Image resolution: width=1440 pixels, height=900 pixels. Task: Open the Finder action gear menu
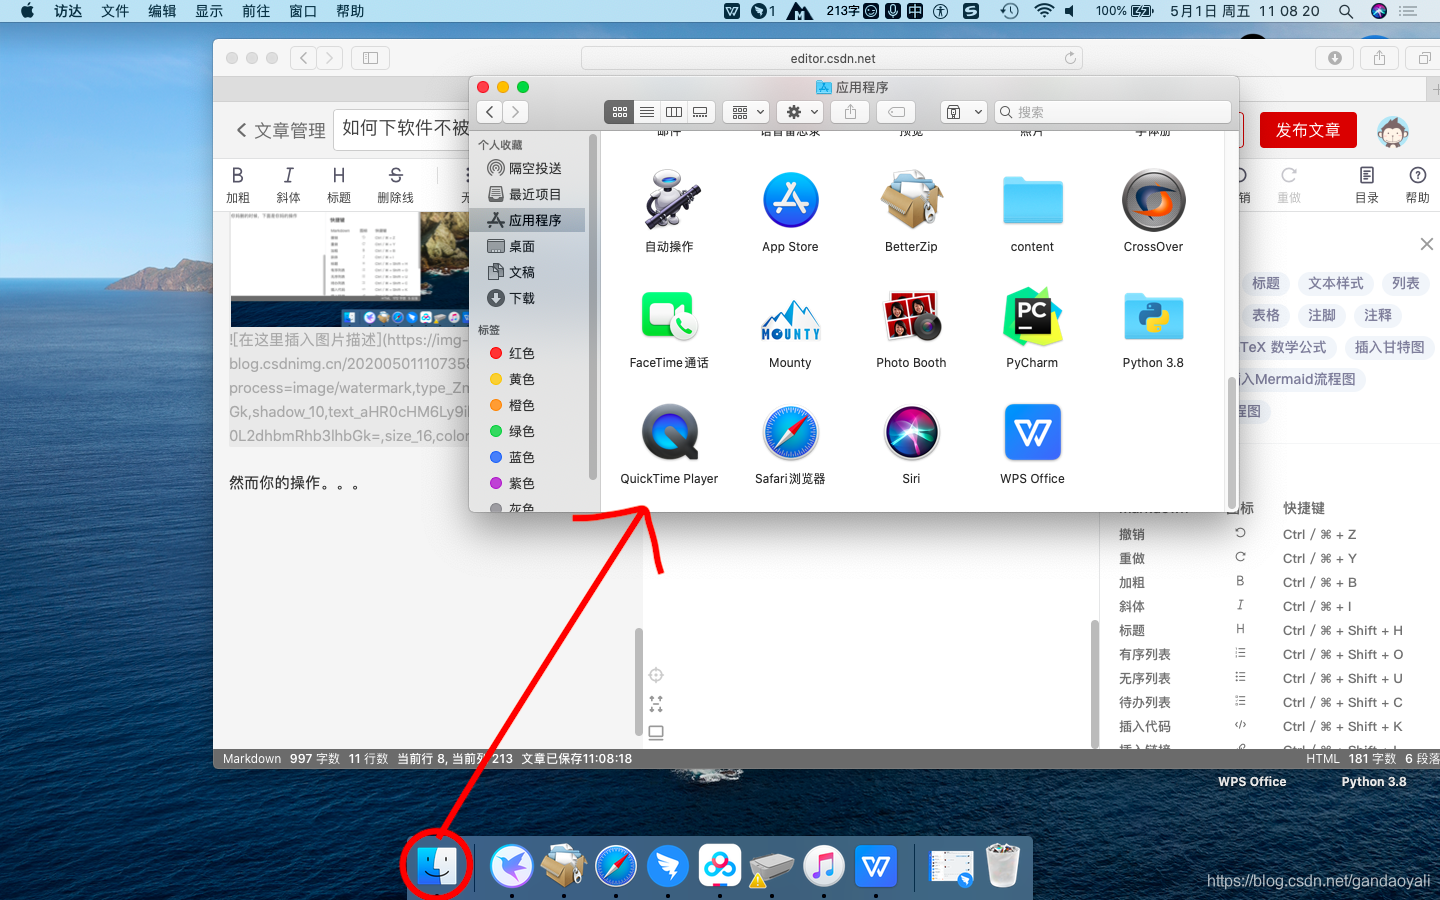click(801, 112)
